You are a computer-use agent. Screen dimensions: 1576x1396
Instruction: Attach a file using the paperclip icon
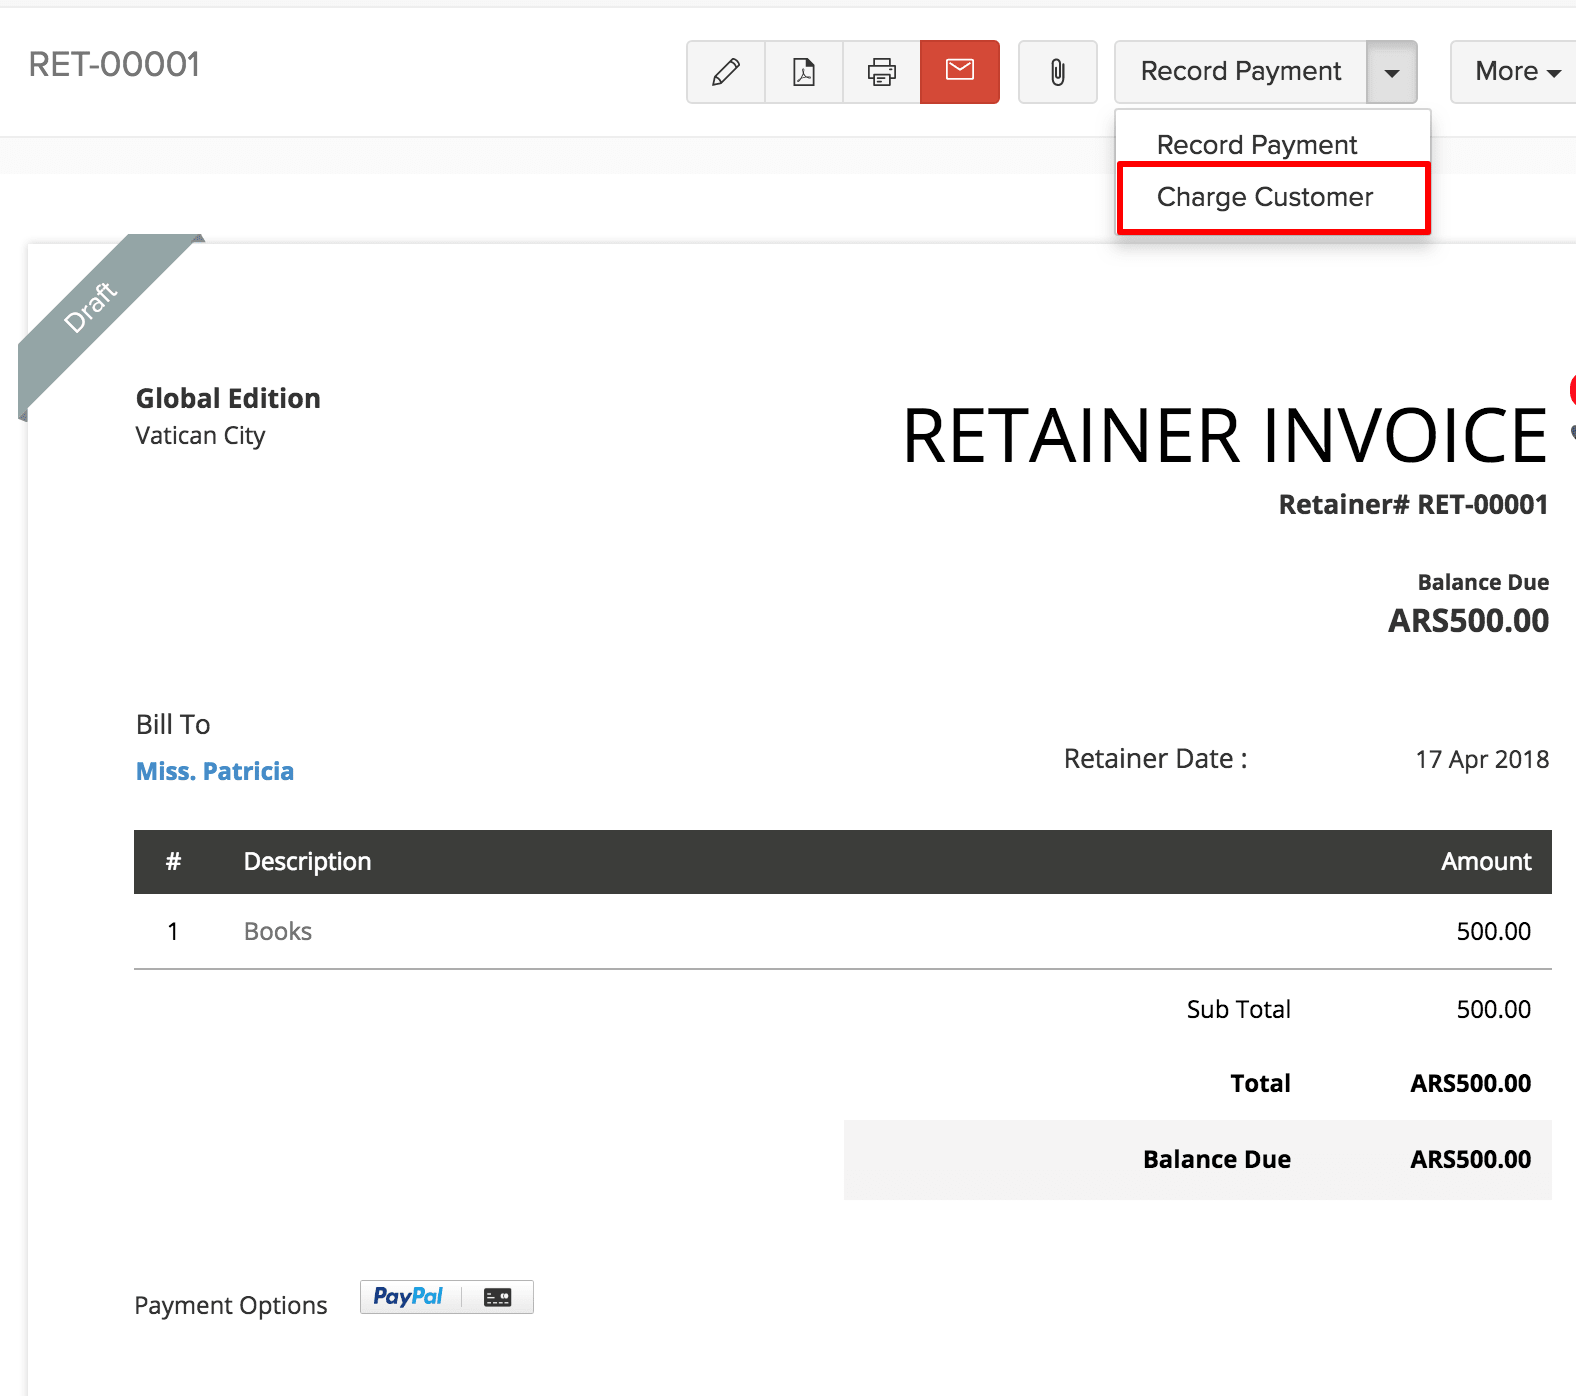[1057, 72]
